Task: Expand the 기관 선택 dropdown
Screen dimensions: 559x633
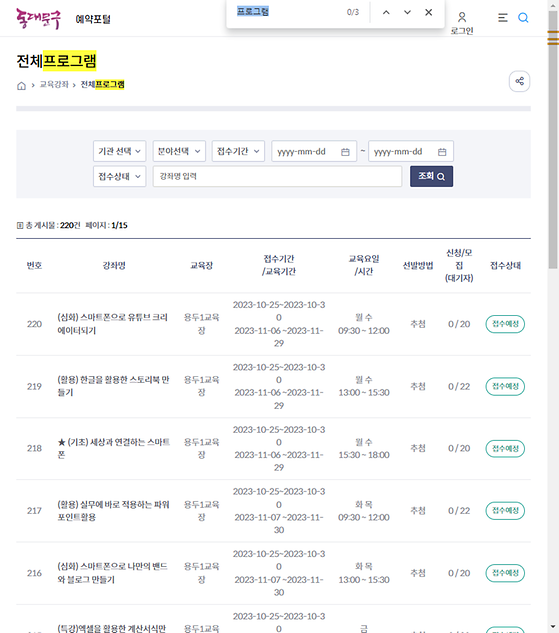Action: tap(119, 151)
